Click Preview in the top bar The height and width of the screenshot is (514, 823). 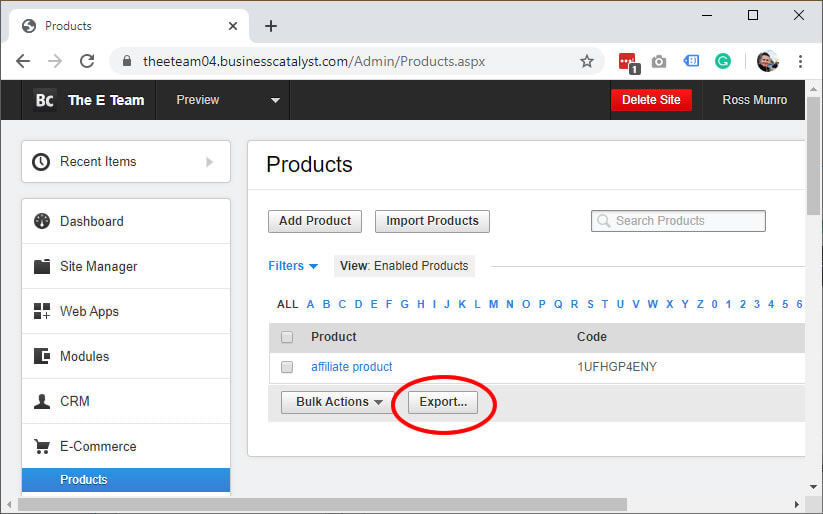click(198, 100)
